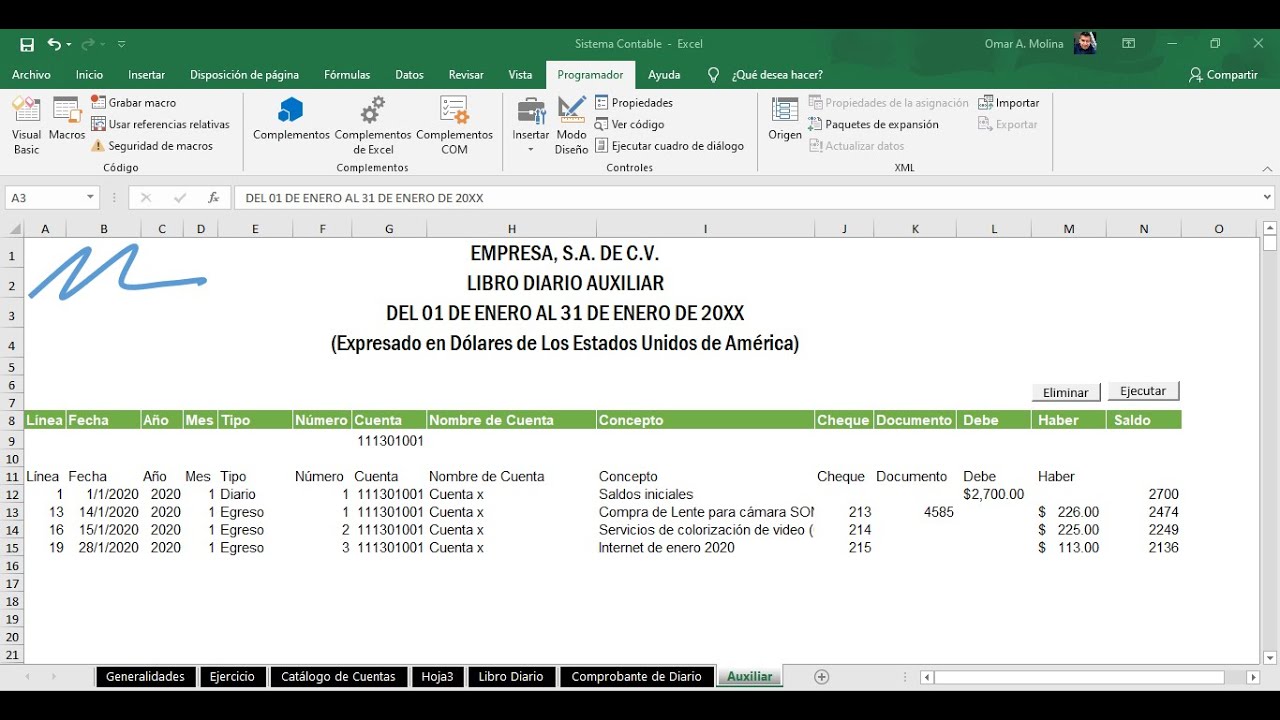This screenshot has width=1280, height=720.
Task: Click the horizontal scrollbar track
Action: pos(1088,677)
